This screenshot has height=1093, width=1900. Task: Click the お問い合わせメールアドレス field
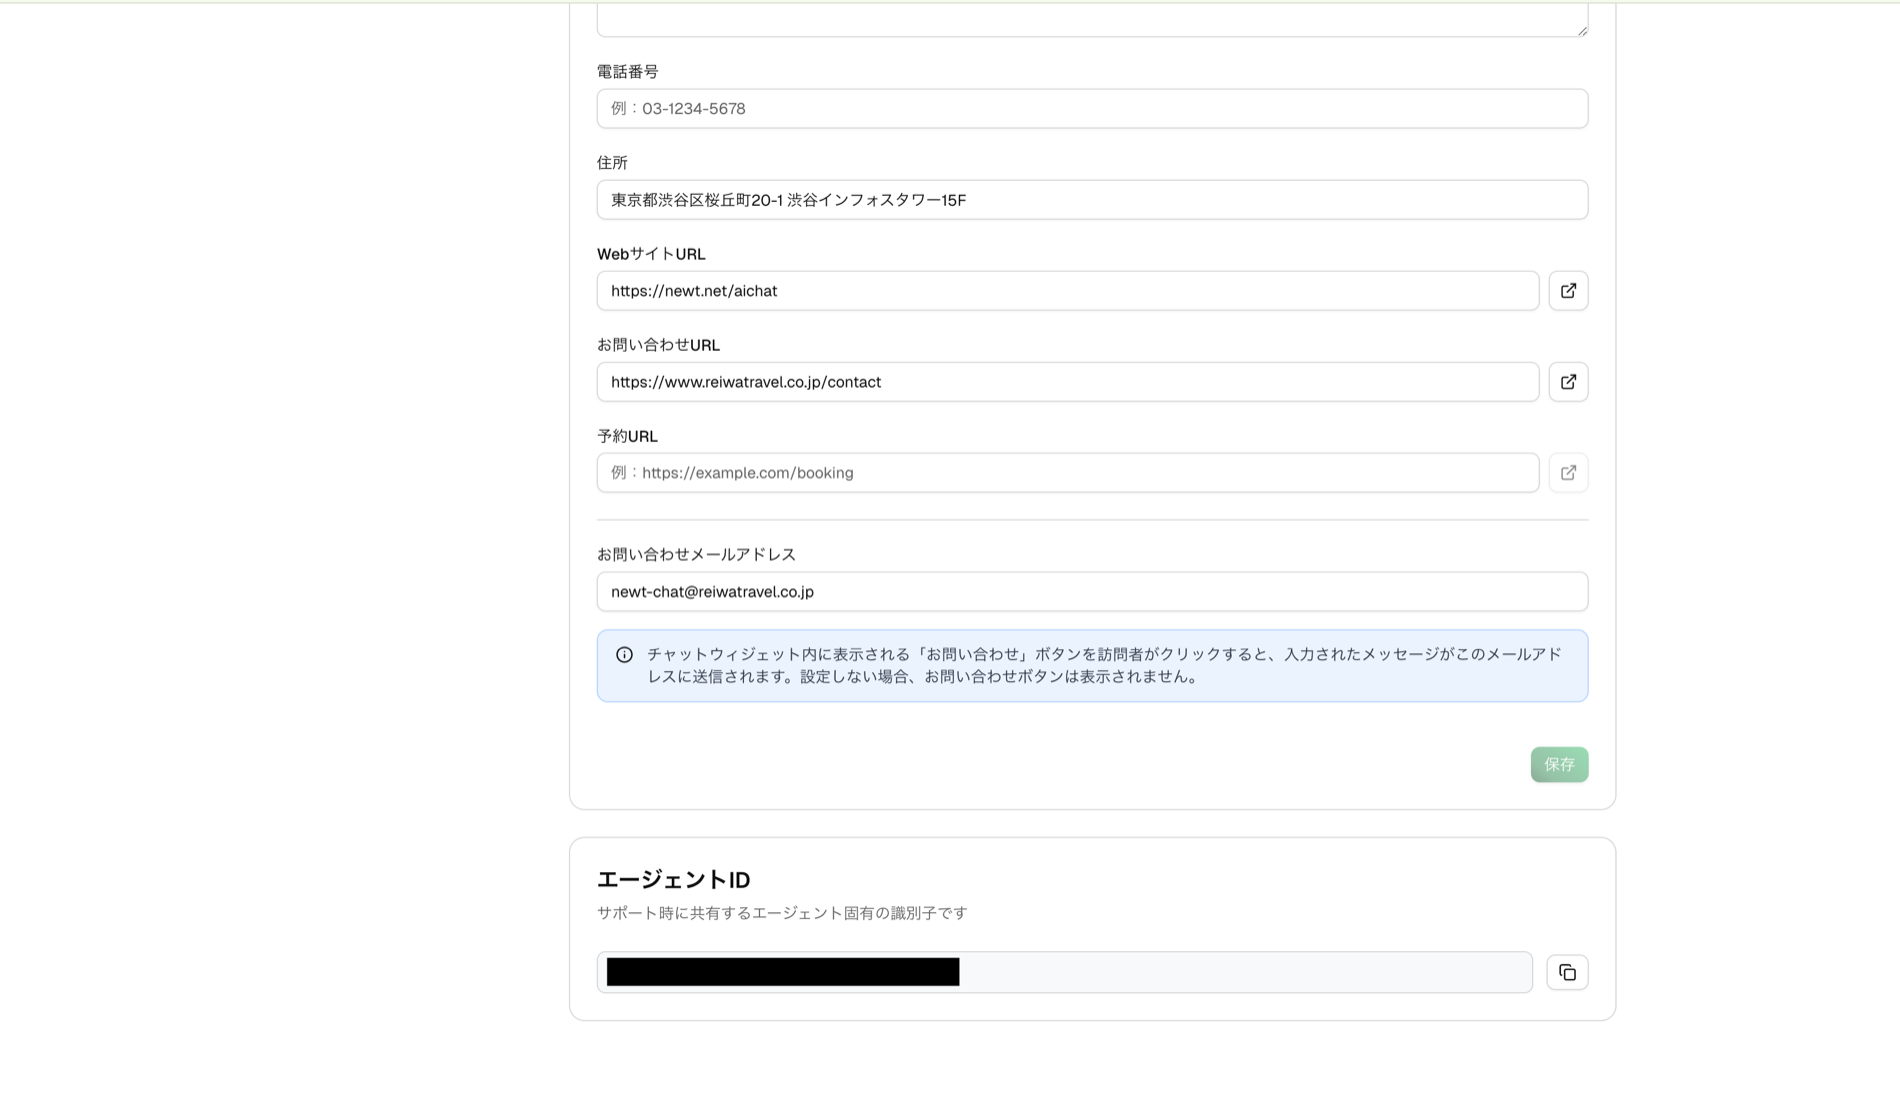[x=1092, y=591]
